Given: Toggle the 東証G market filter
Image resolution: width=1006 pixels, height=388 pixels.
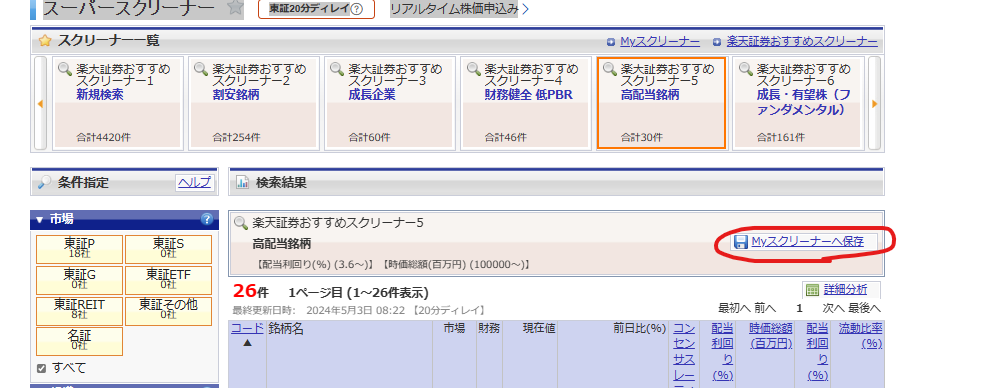Looking at the screenshot, I should 80,280.
